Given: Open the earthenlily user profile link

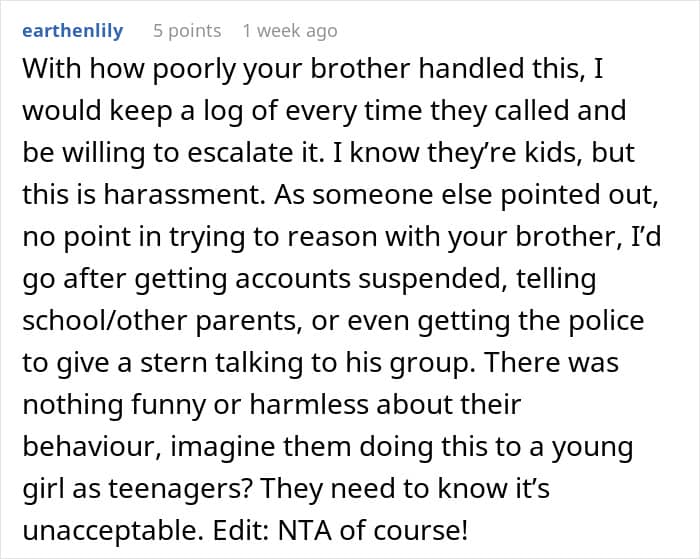Looking at the screenshot, I should pyautogui.click(x=73, y=31).
